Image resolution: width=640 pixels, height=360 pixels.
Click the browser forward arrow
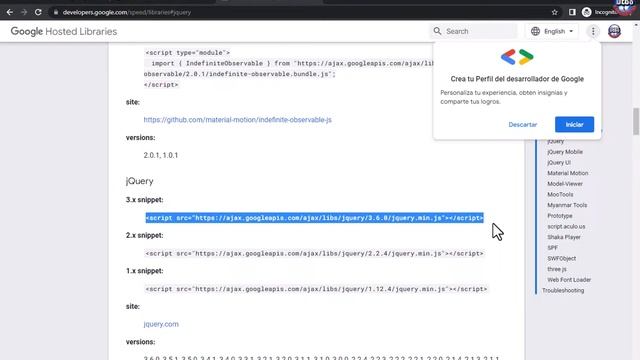tap(24, 12)
